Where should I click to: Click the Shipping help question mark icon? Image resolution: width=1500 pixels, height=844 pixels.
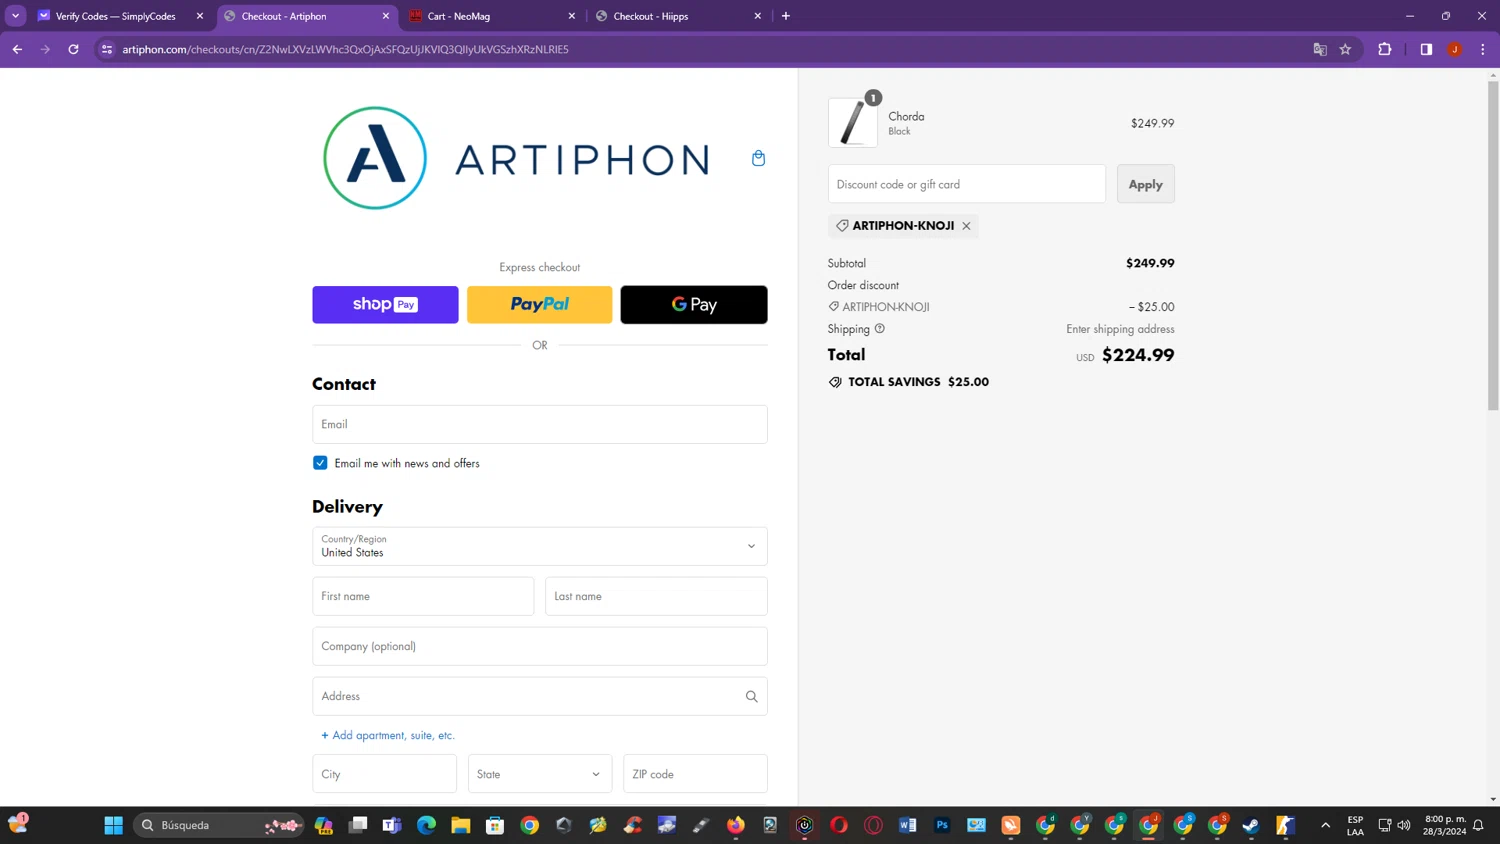[x=880, y=328]
